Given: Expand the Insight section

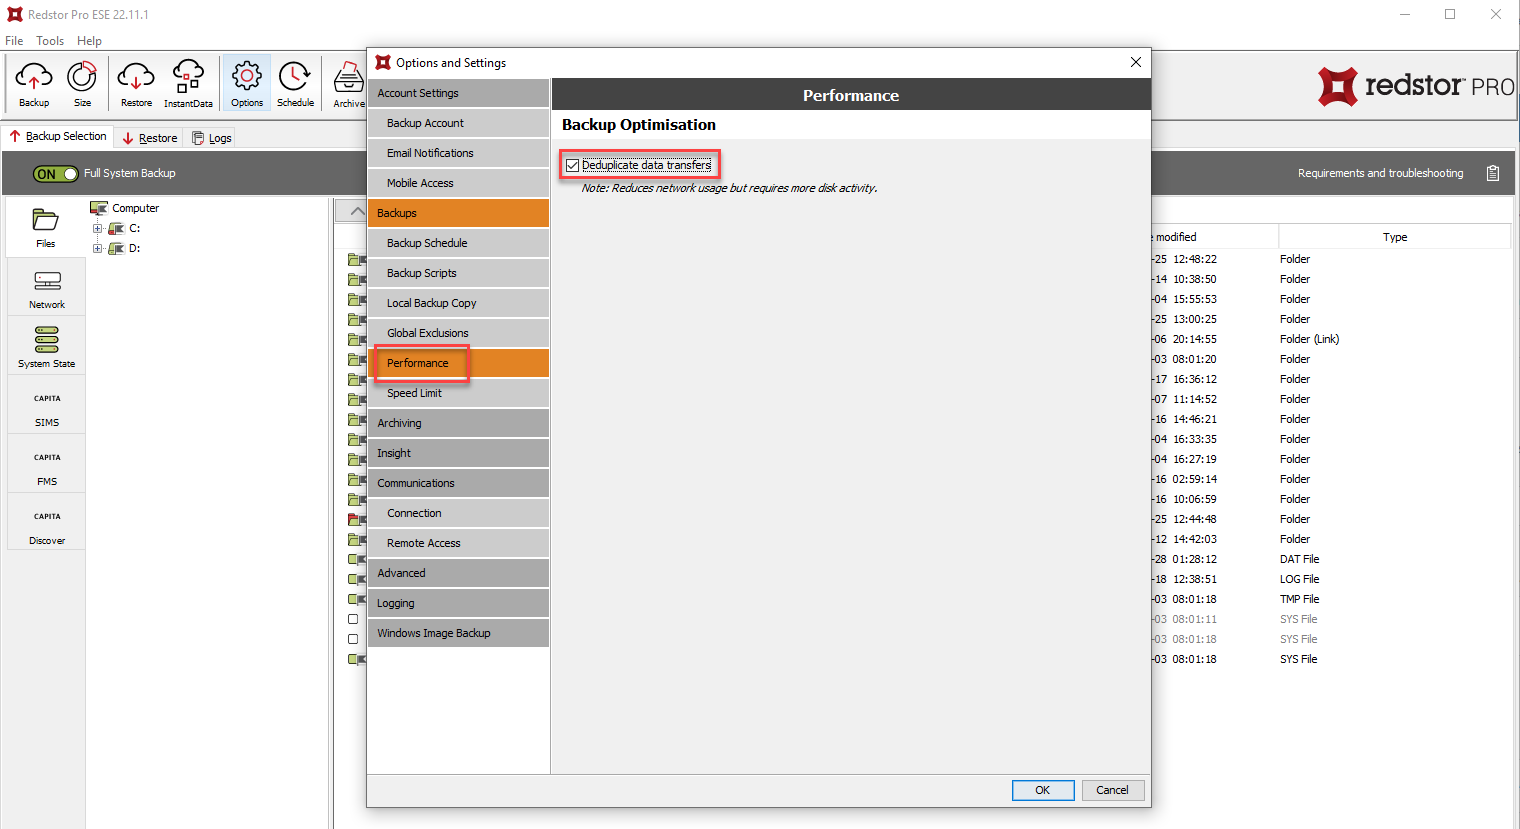Looking at the screenshot, I should coord(458,453).
